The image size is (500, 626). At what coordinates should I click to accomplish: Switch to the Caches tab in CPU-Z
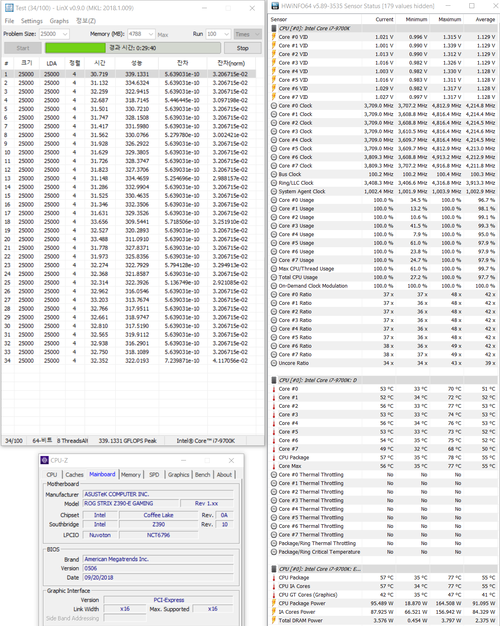[74, 475]
